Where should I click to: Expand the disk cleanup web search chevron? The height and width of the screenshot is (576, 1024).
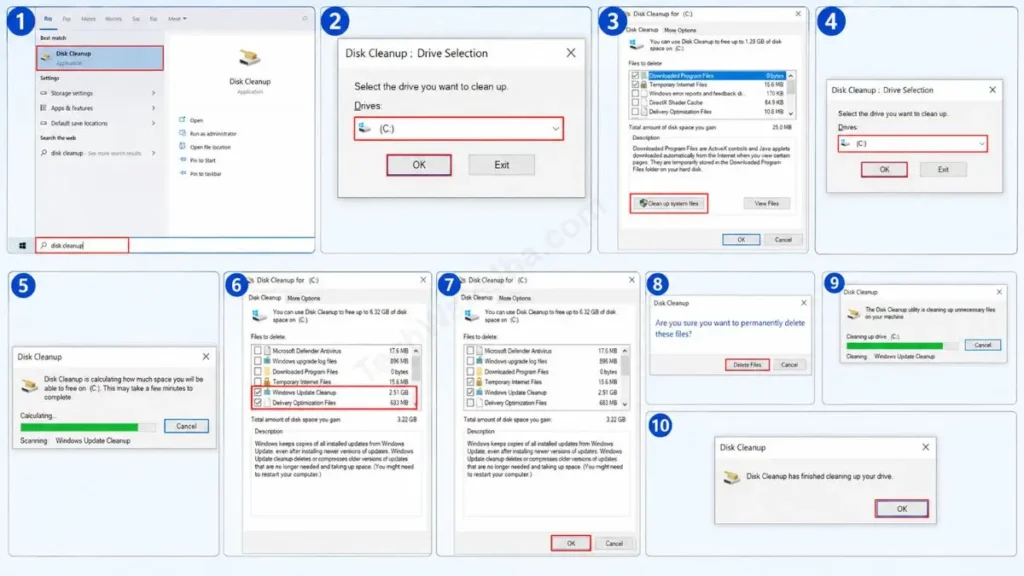[153, 153]
